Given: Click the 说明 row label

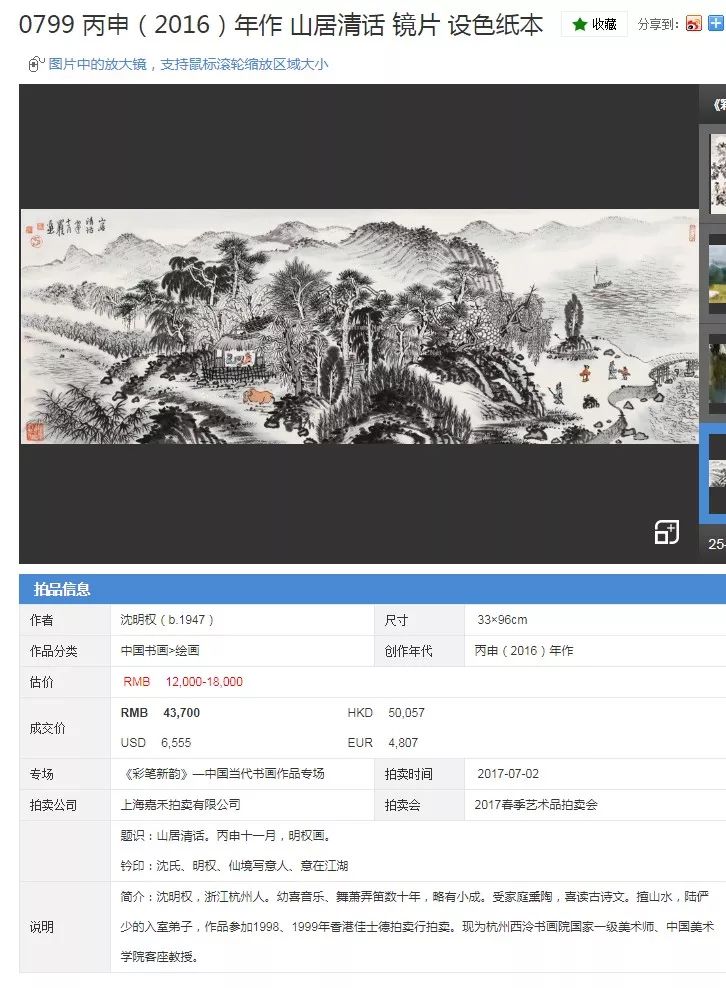Looking at the screenshot, I should pos(42,927).
